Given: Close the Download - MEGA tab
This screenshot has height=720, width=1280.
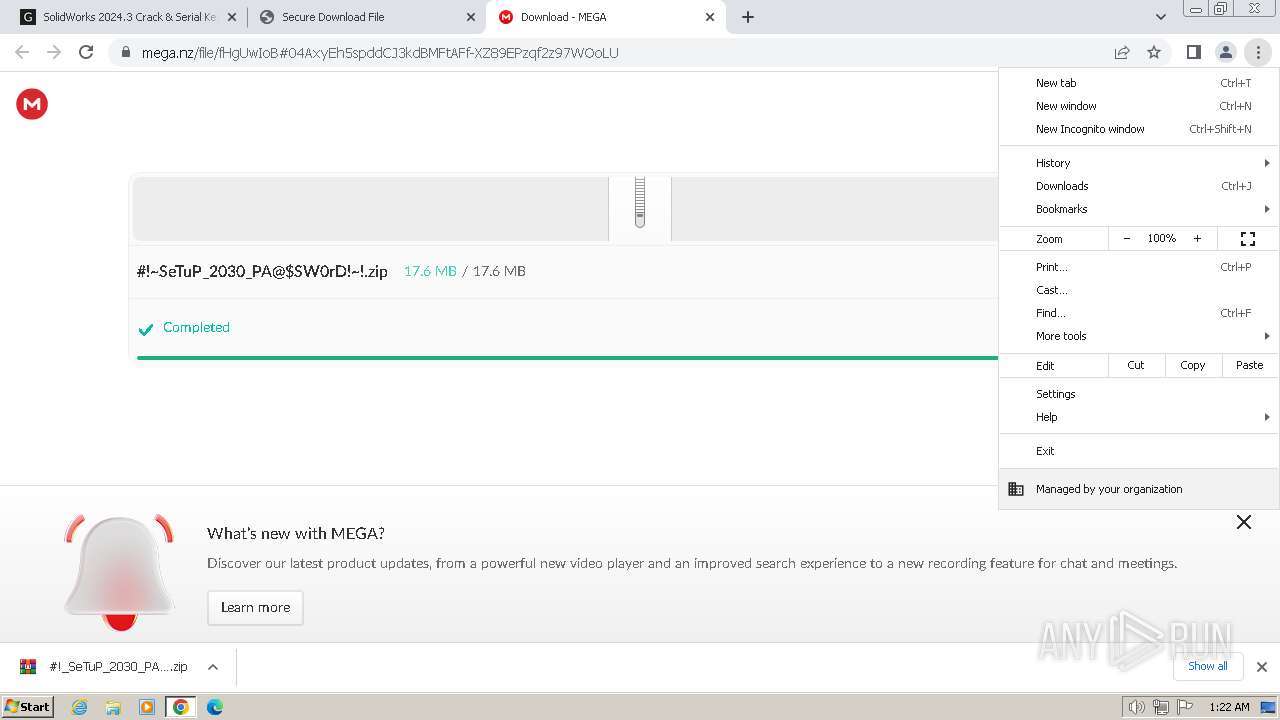Looking at the screenshot, I should pyautogui.click(x=710, y=17).
